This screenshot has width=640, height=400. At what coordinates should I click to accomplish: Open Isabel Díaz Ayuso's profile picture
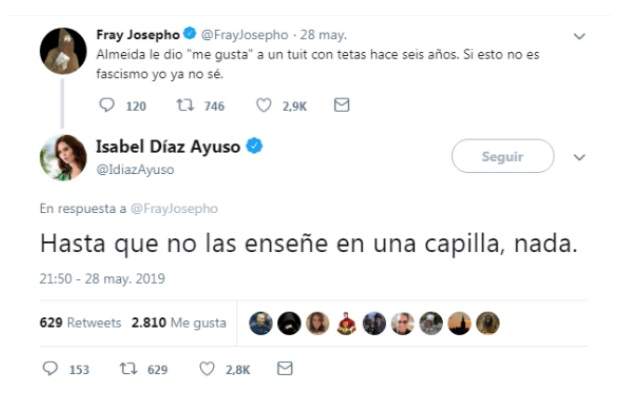(x=63, y=158)
